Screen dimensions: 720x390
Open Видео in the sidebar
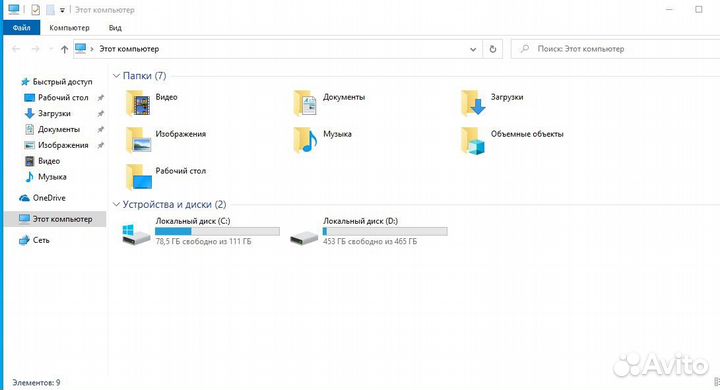[42, 161]
